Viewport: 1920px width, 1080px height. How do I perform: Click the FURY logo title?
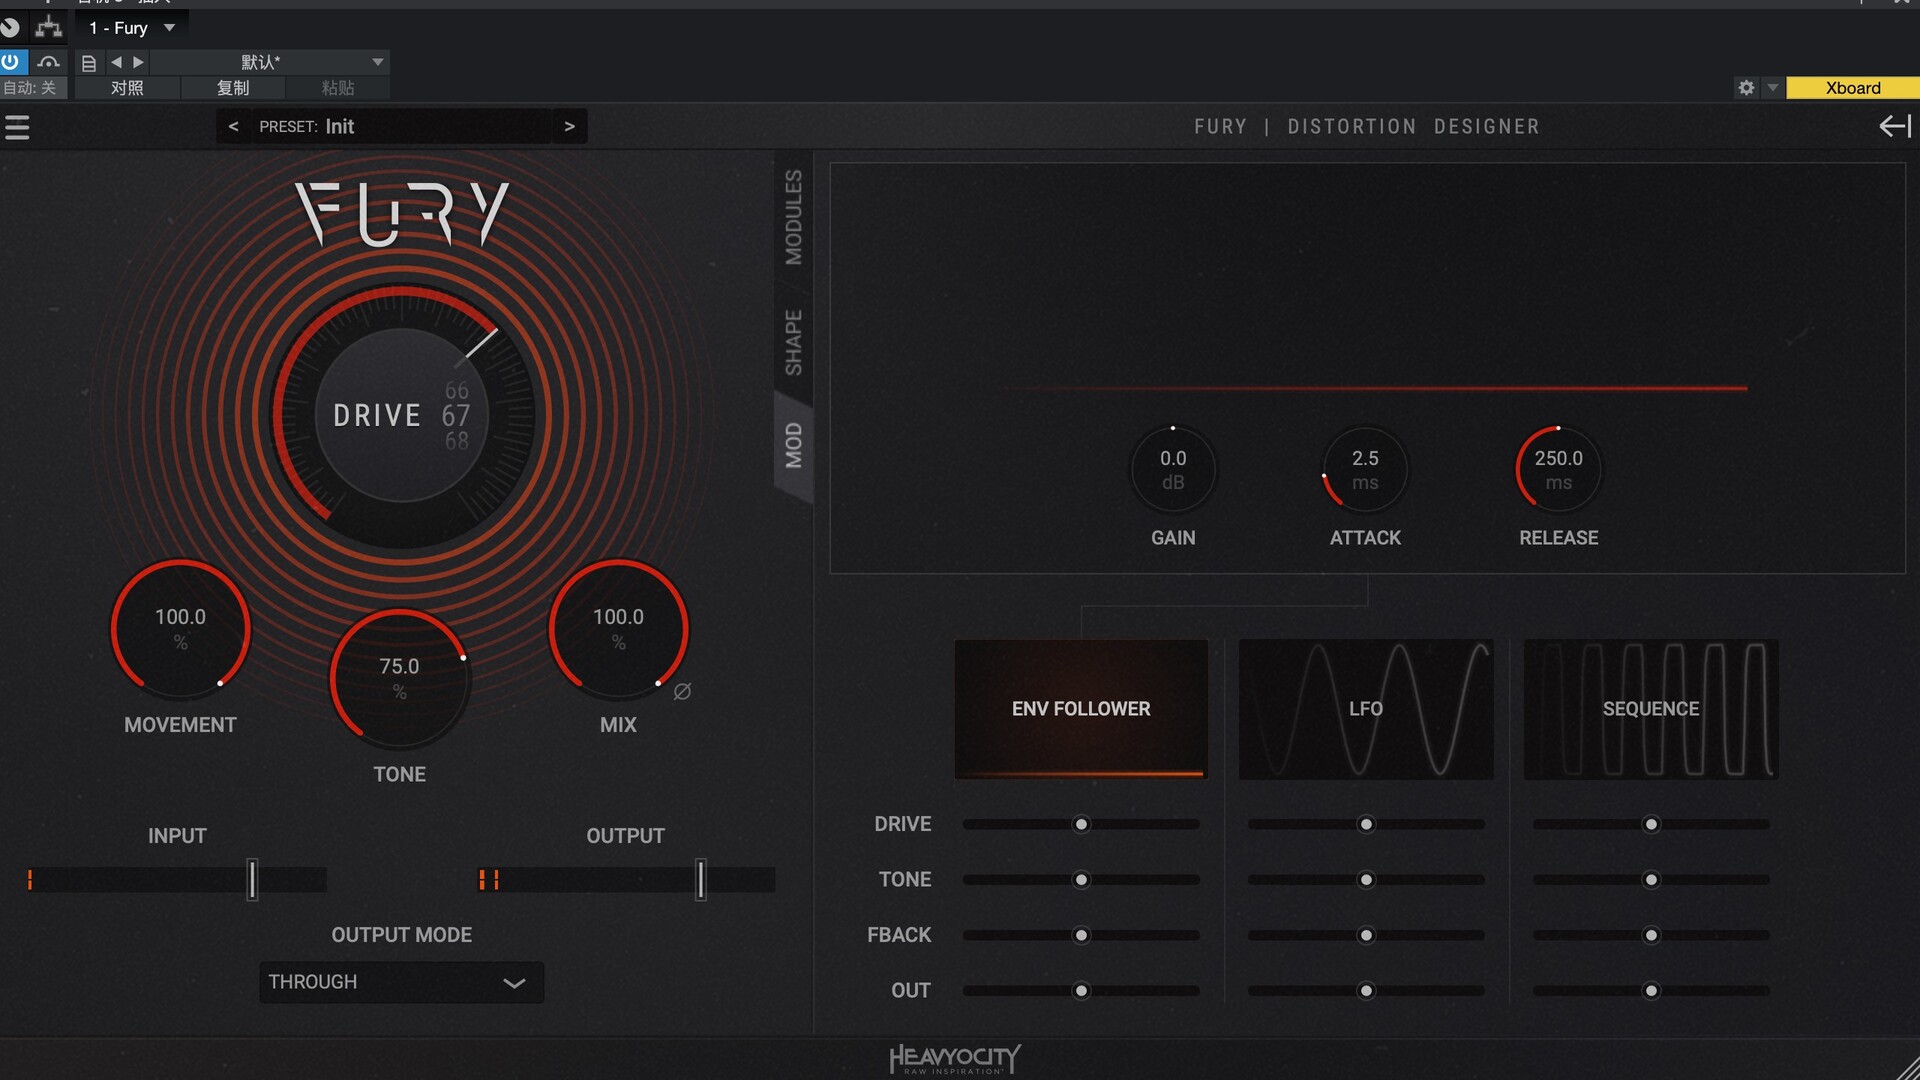click(402, 213)
